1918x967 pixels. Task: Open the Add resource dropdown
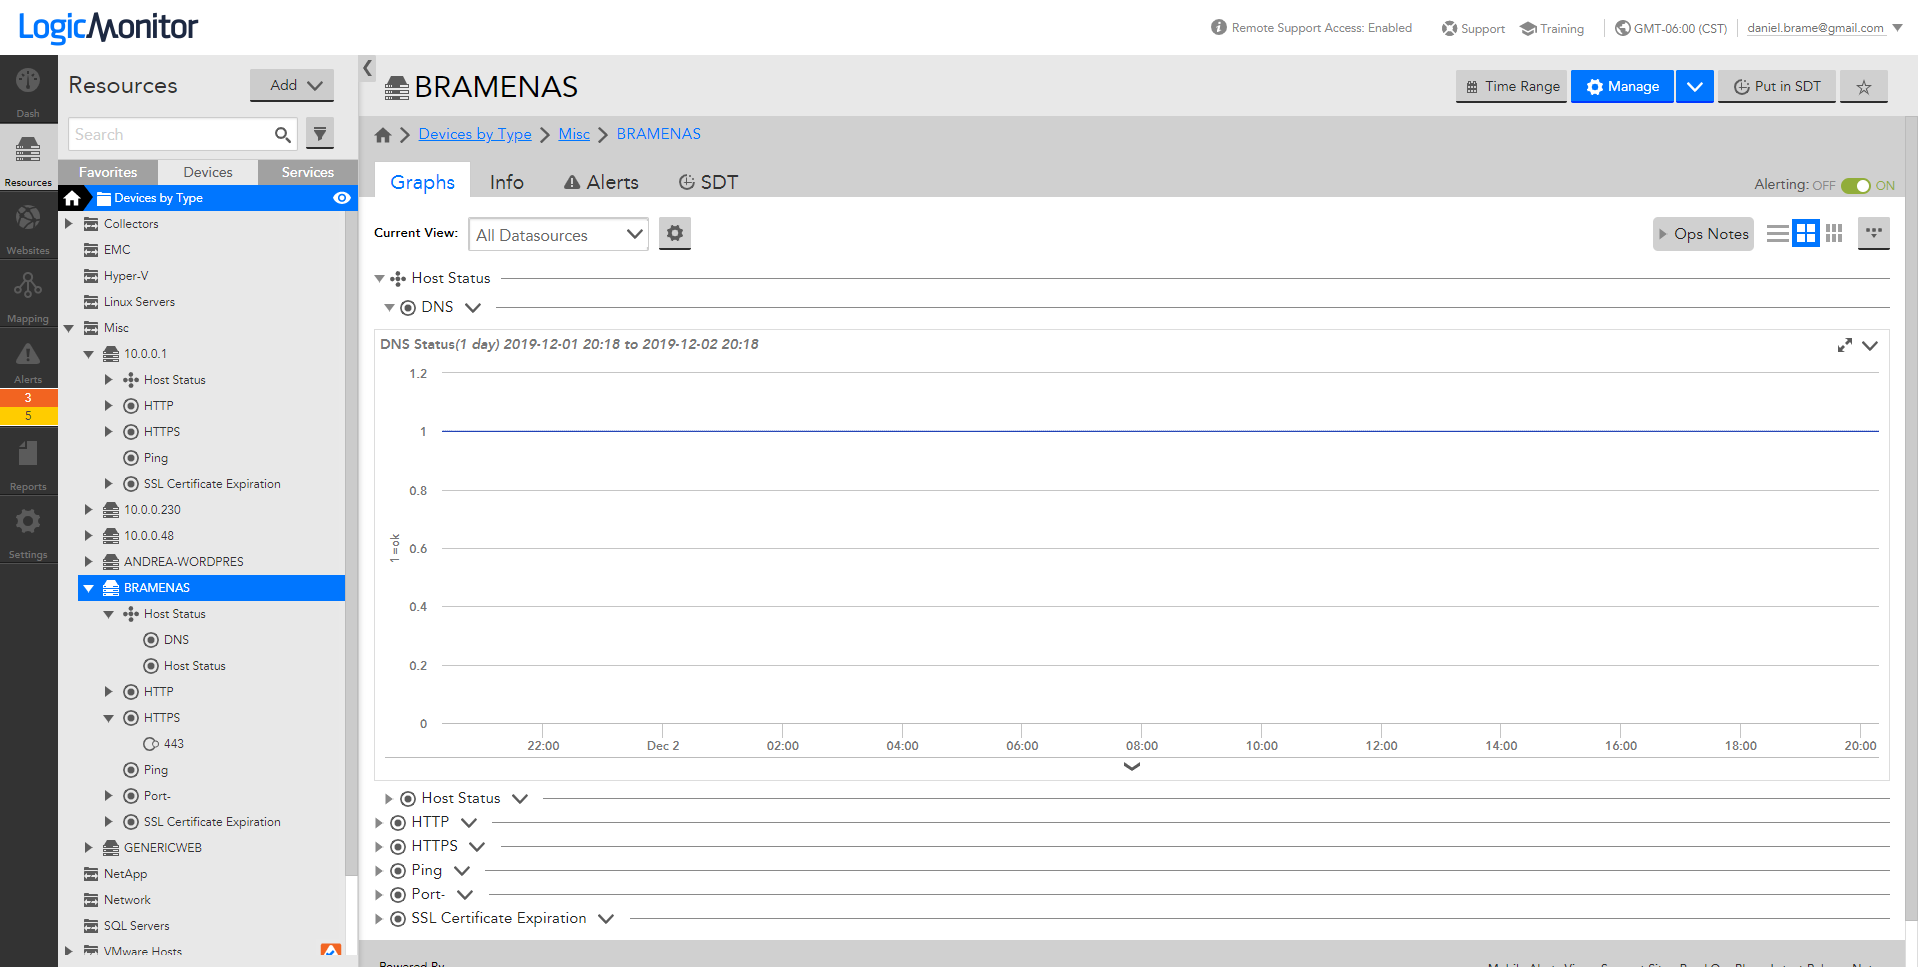tap(292, 86)
